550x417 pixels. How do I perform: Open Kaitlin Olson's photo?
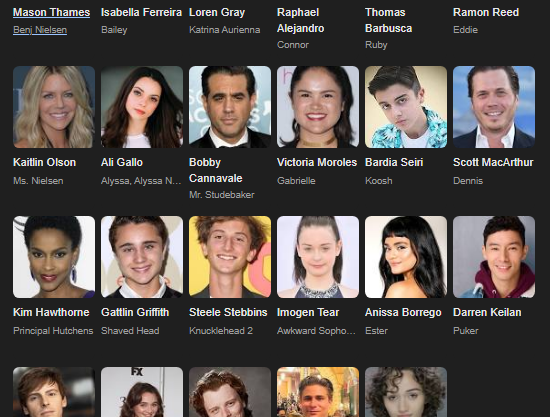pyautogui.click(x=54, y=107)
